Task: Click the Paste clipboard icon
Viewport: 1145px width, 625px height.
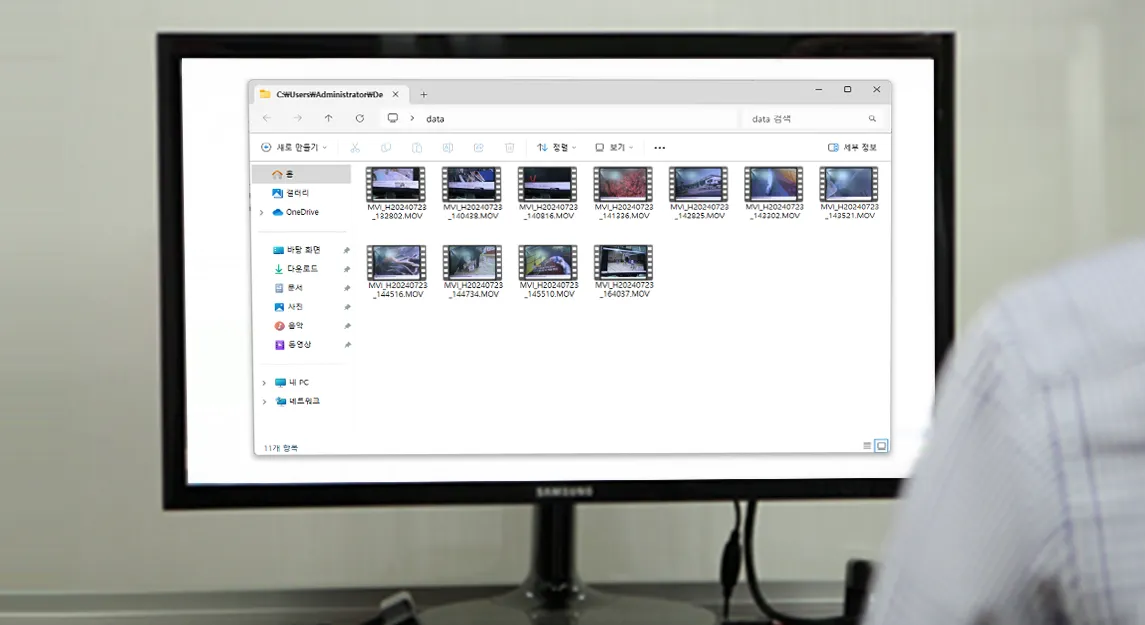Action: 417,148
